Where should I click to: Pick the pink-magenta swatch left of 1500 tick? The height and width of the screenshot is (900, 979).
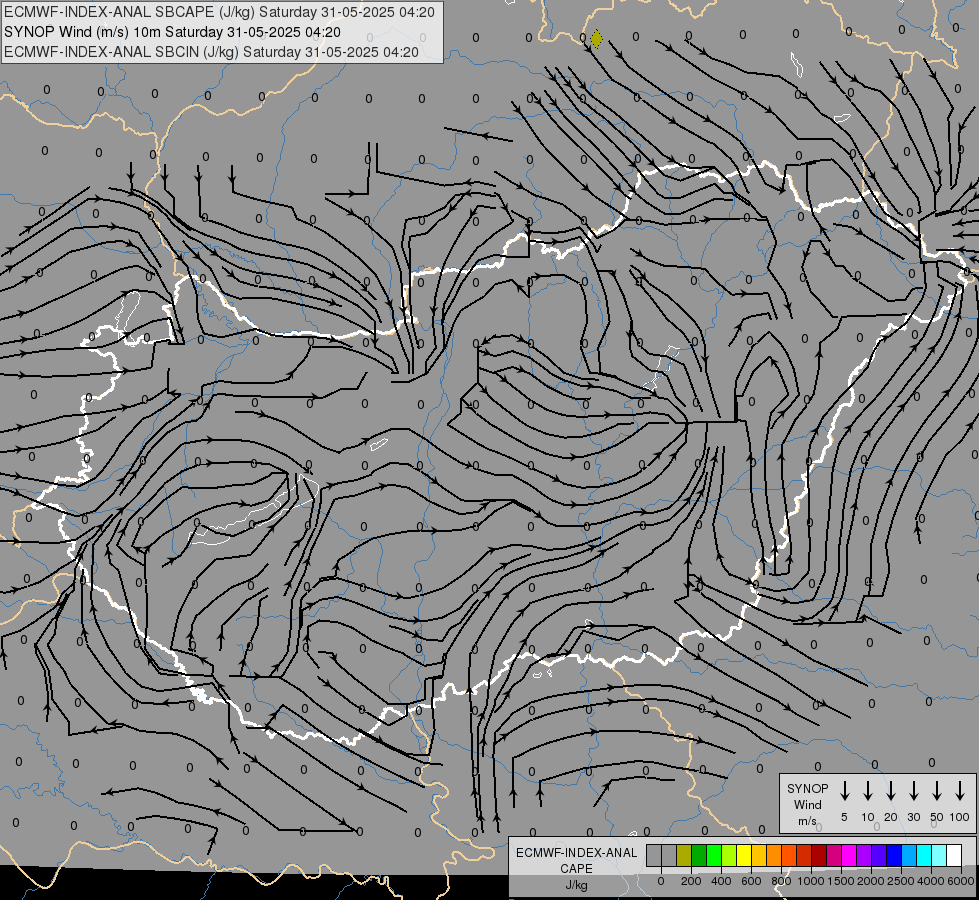tap(834, 855)
